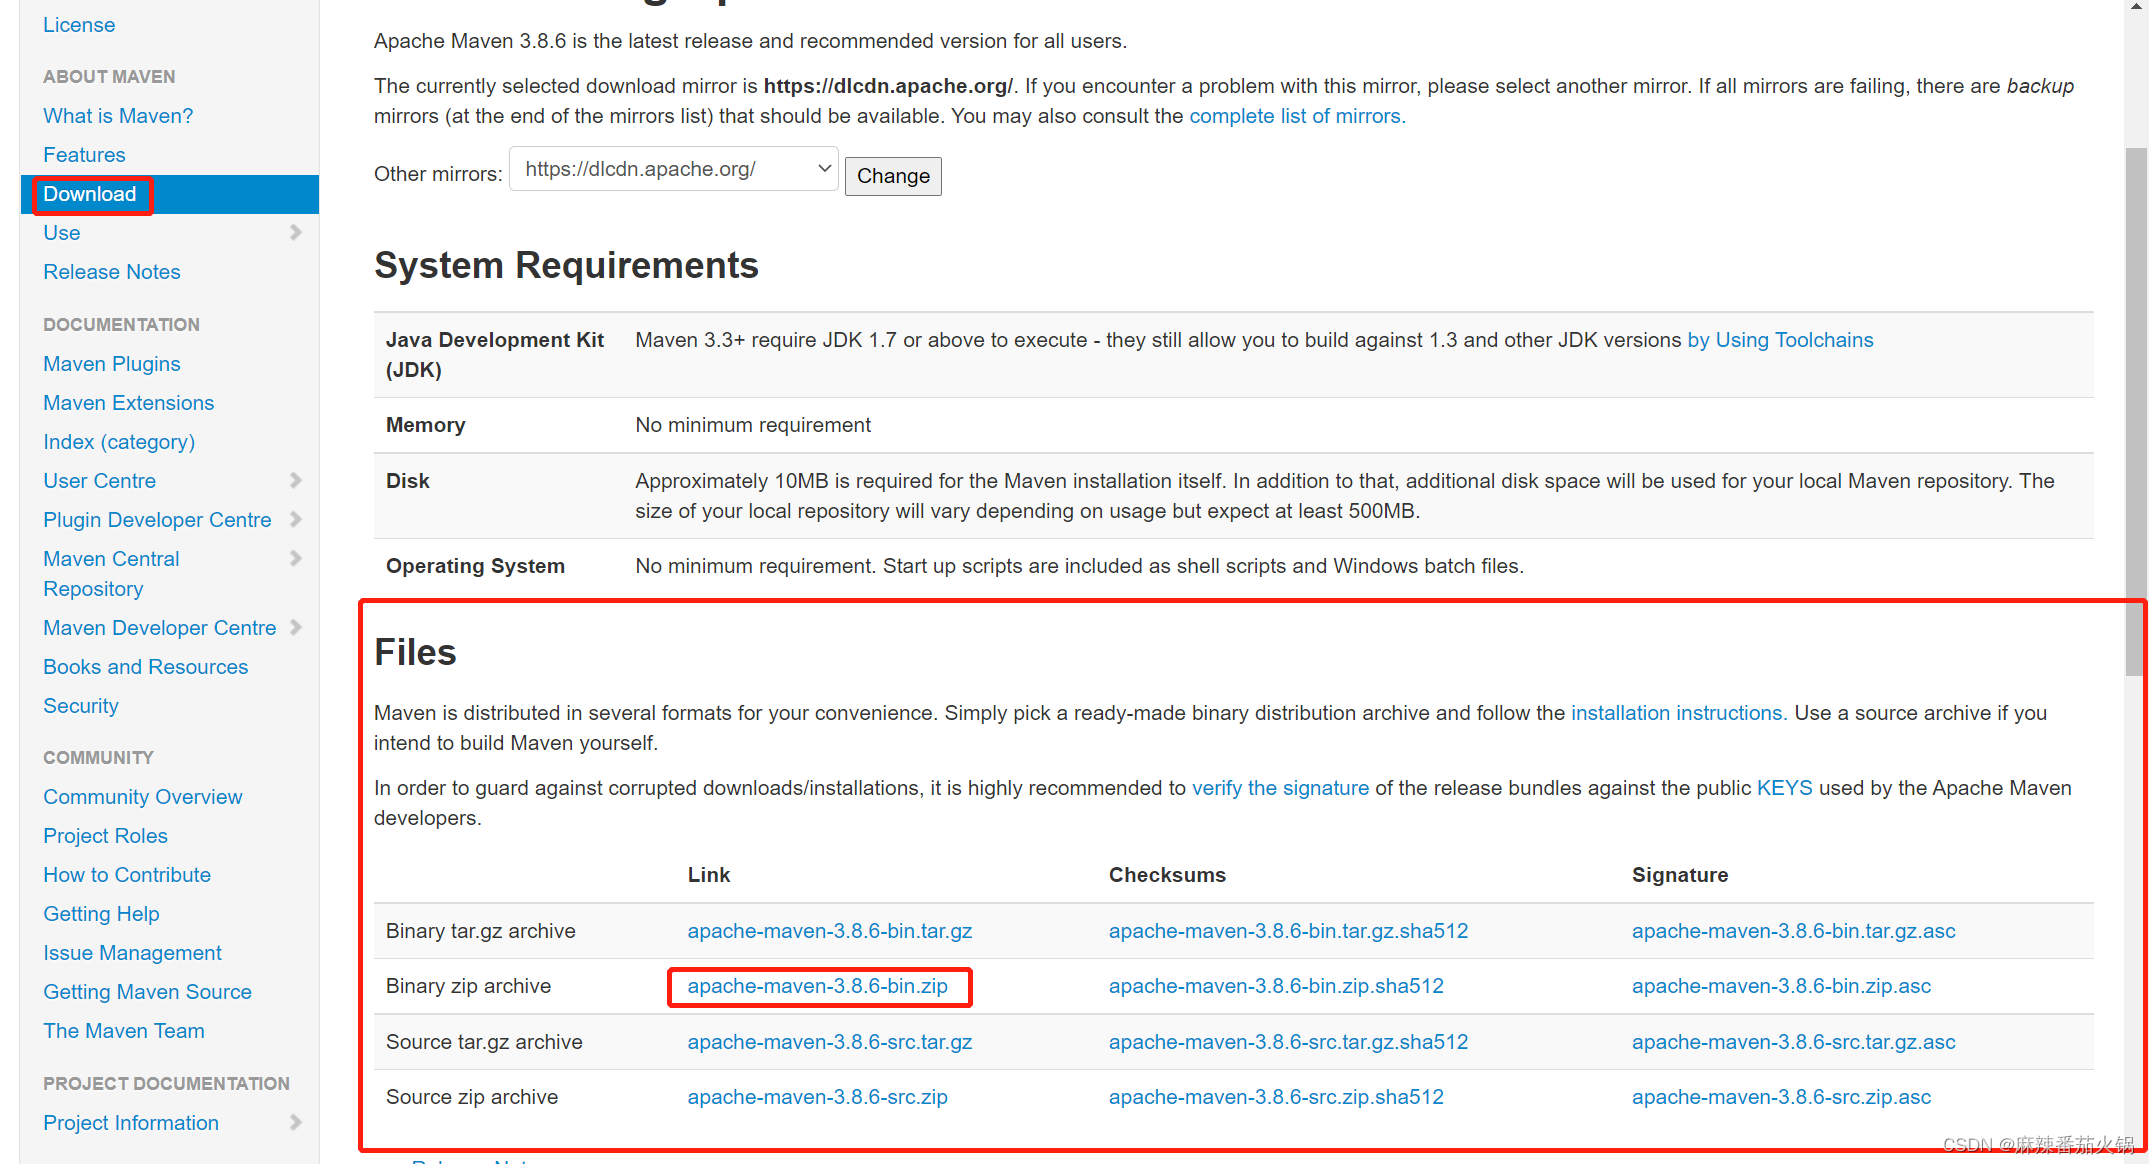Open Project Information link
Image resolution: width=2149 pixels, height=1164 pixels.
pyautogui.click(x=131, y=1123)
